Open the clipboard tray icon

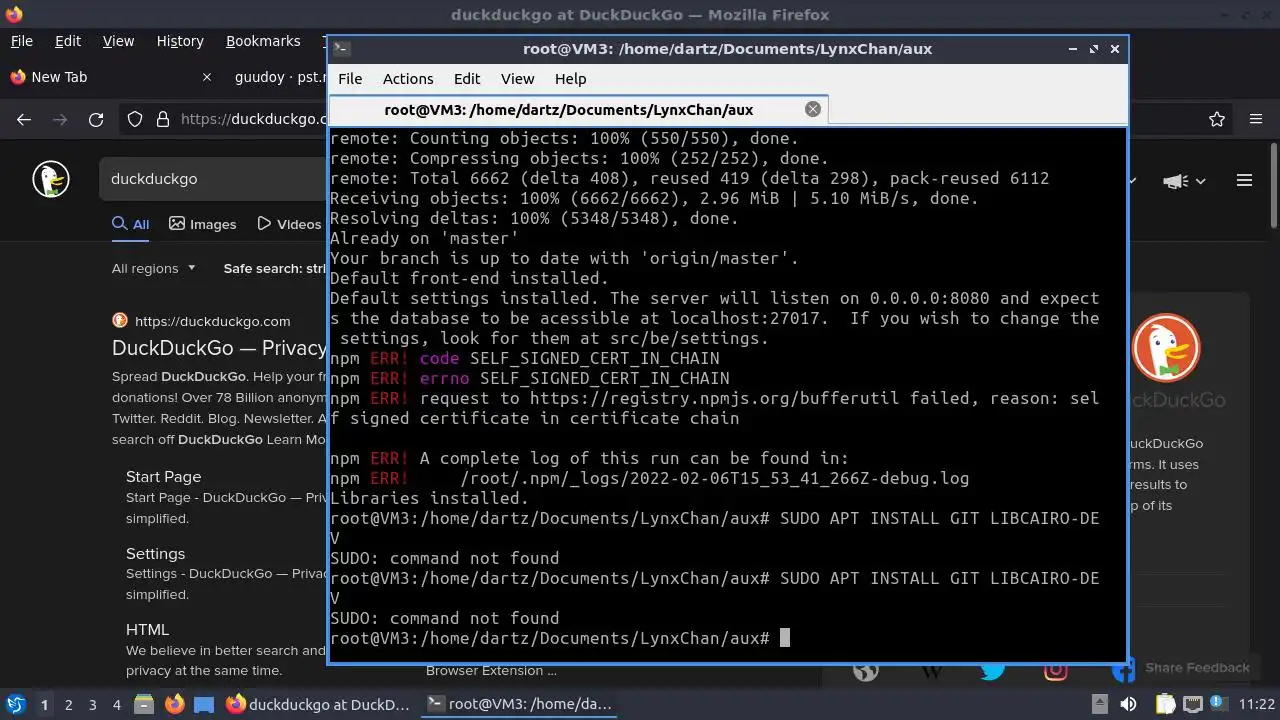[1165, 704]
